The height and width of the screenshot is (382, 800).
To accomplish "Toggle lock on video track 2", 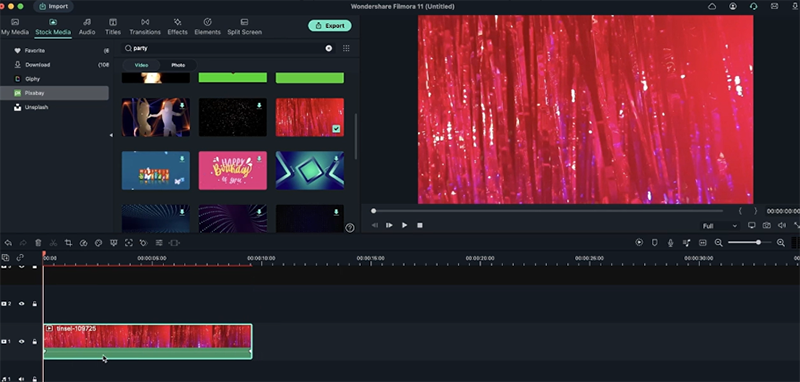I will [x=35, y=303].
